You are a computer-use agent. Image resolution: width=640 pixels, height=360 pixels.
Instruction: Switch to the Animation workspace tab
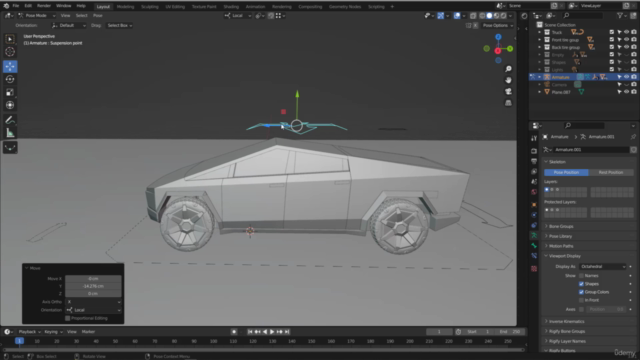coord(255,7)
